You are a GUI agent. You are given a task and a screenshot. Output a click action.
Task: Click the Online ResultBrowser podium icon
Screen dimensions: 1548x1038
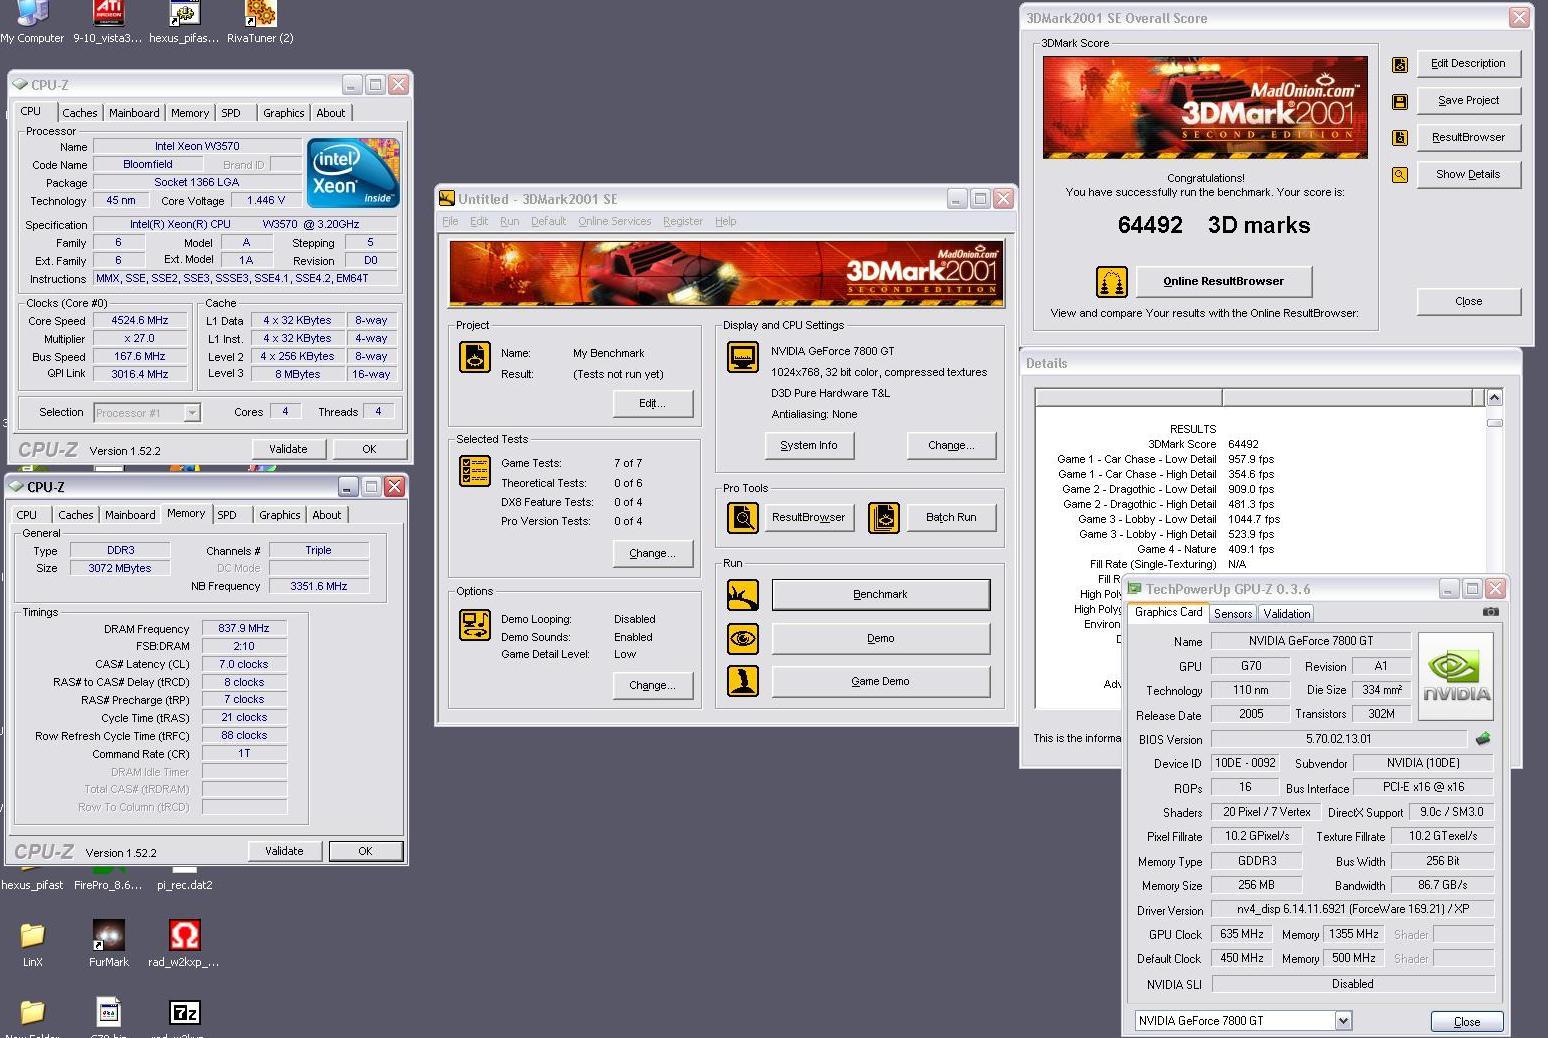(x=1111, y=282)
